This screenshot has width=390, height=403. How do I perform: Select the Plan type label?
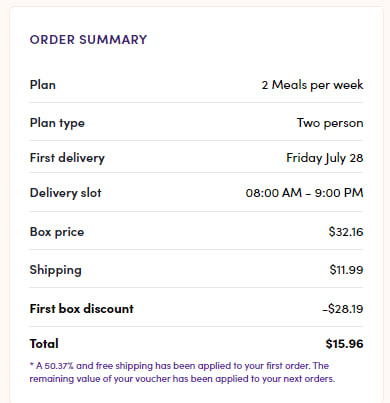tap(57, 123)
